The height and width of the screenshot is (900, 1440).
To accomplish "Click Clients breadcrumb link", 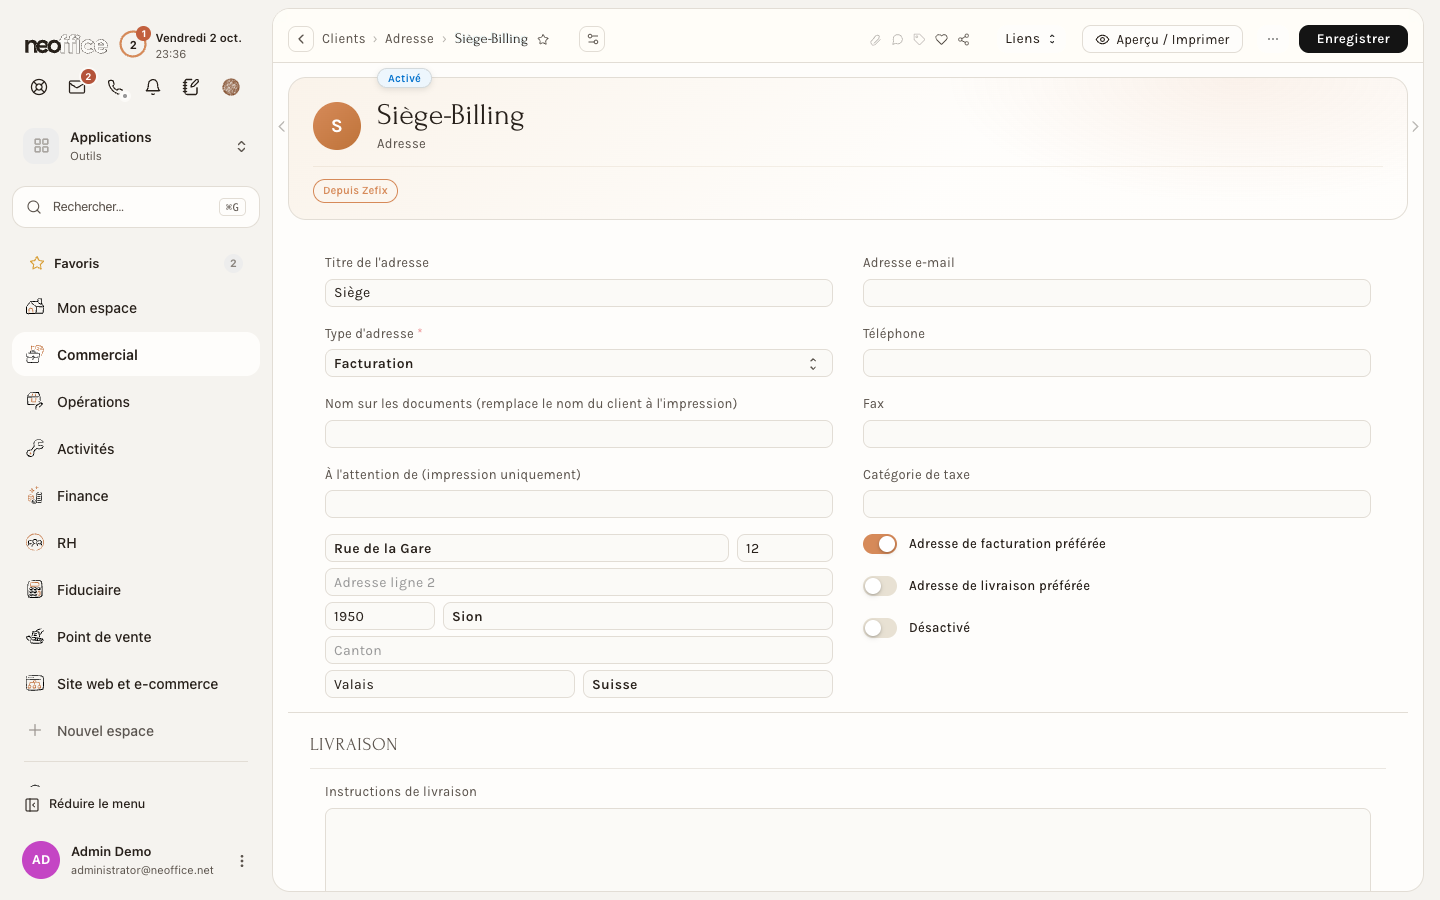I will (x=343, y=39).
